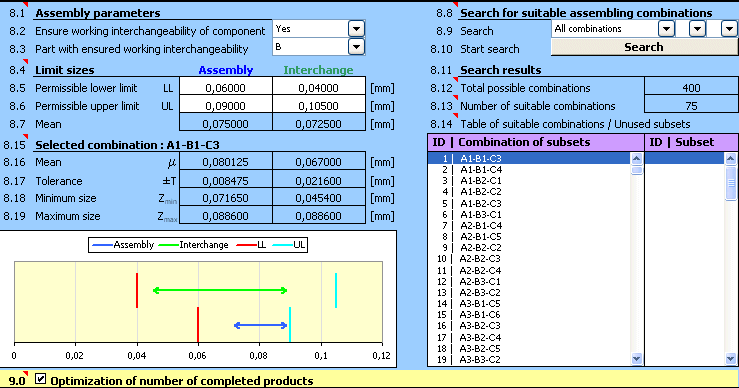Open the Part B dropdown arrow
The height and width of the screenshot is (388, 739).
pyautogui.click(x=356, y=47)
